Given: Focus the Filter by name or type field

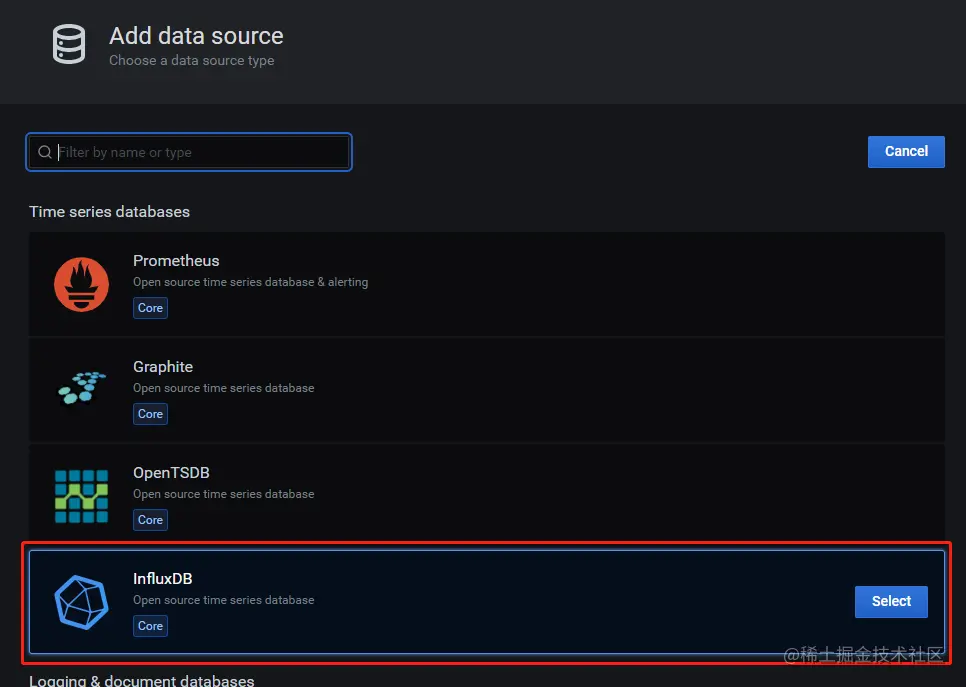Looking at the screenshot, I should 200,153.
